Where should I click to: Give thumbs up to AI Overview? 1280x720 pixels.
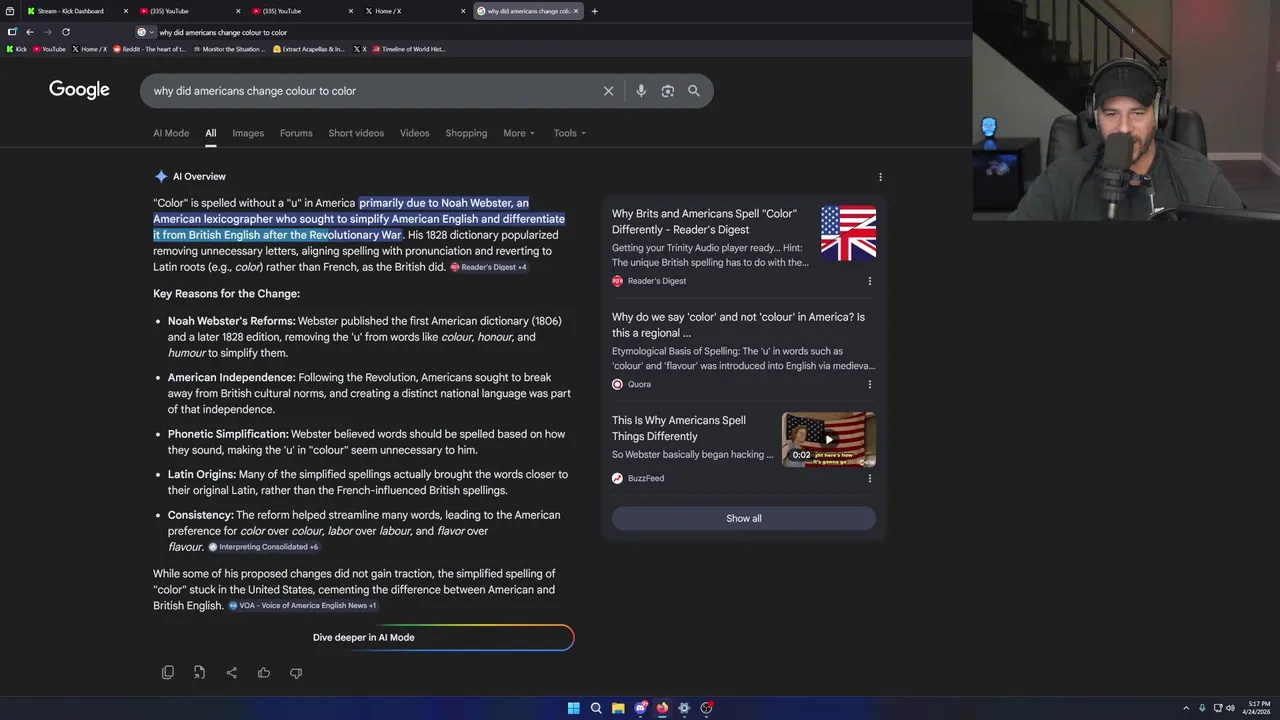[264, 673]
